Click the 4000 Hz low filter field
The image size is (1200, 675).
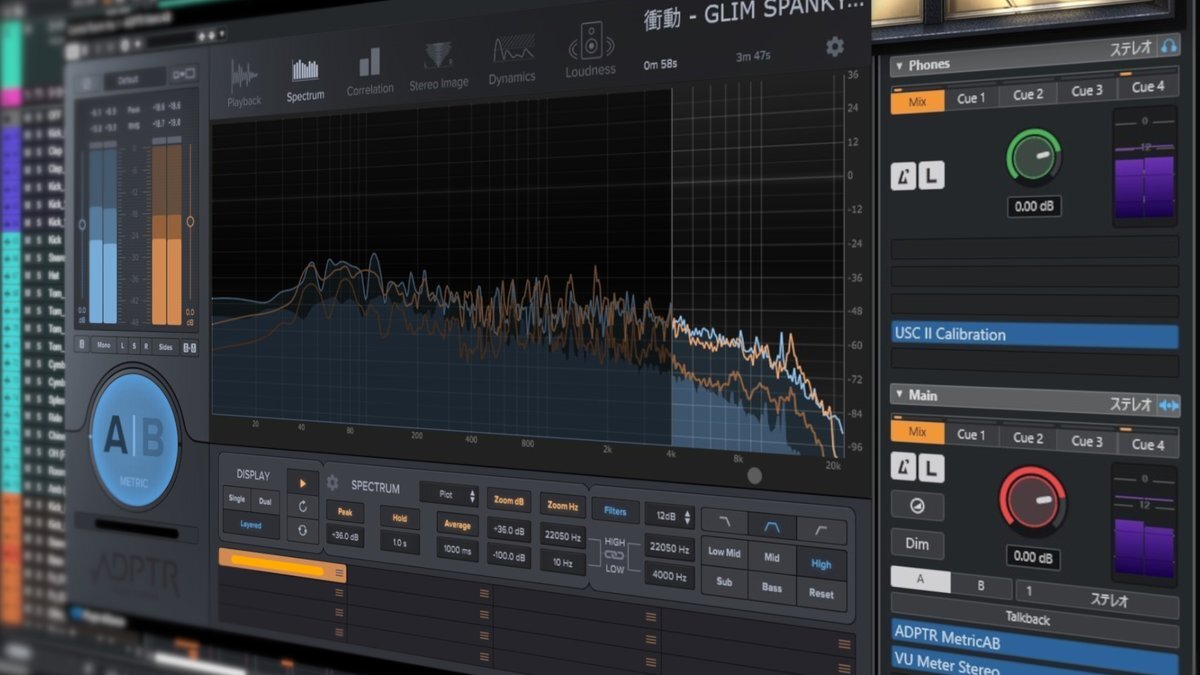pyautogui.click(x=669, y=577)
